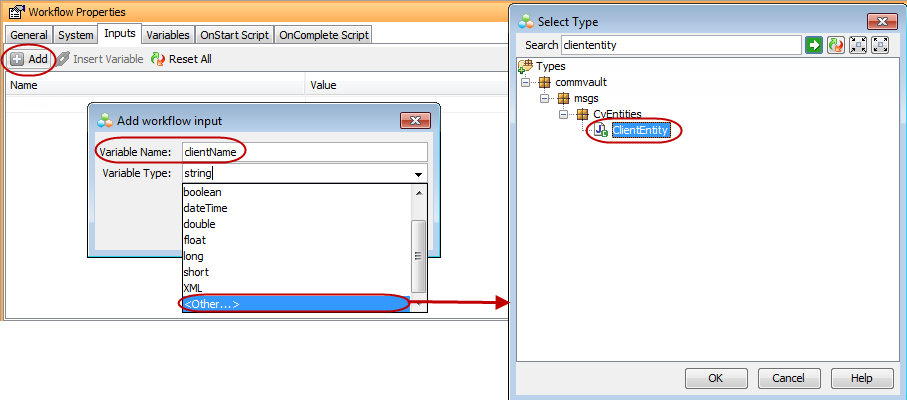This screenshot has width=907, height=400.
Task: Click the Add input plus icon
Action: 18,59
